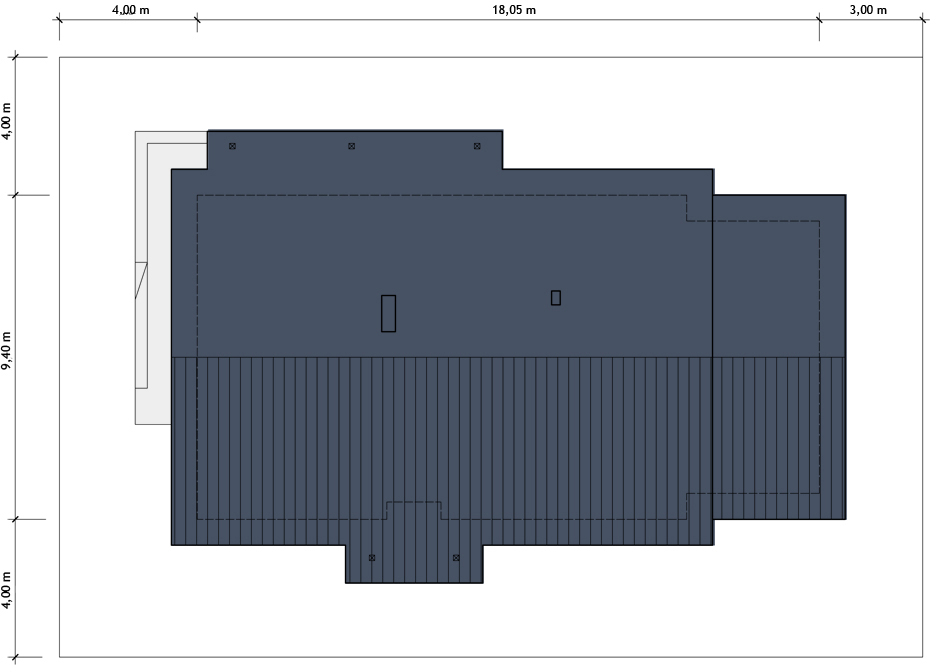Viewport: 936px width, 672px height.
Task: Select the top horizontal 4,00 m dimension label
Action: 131,10
